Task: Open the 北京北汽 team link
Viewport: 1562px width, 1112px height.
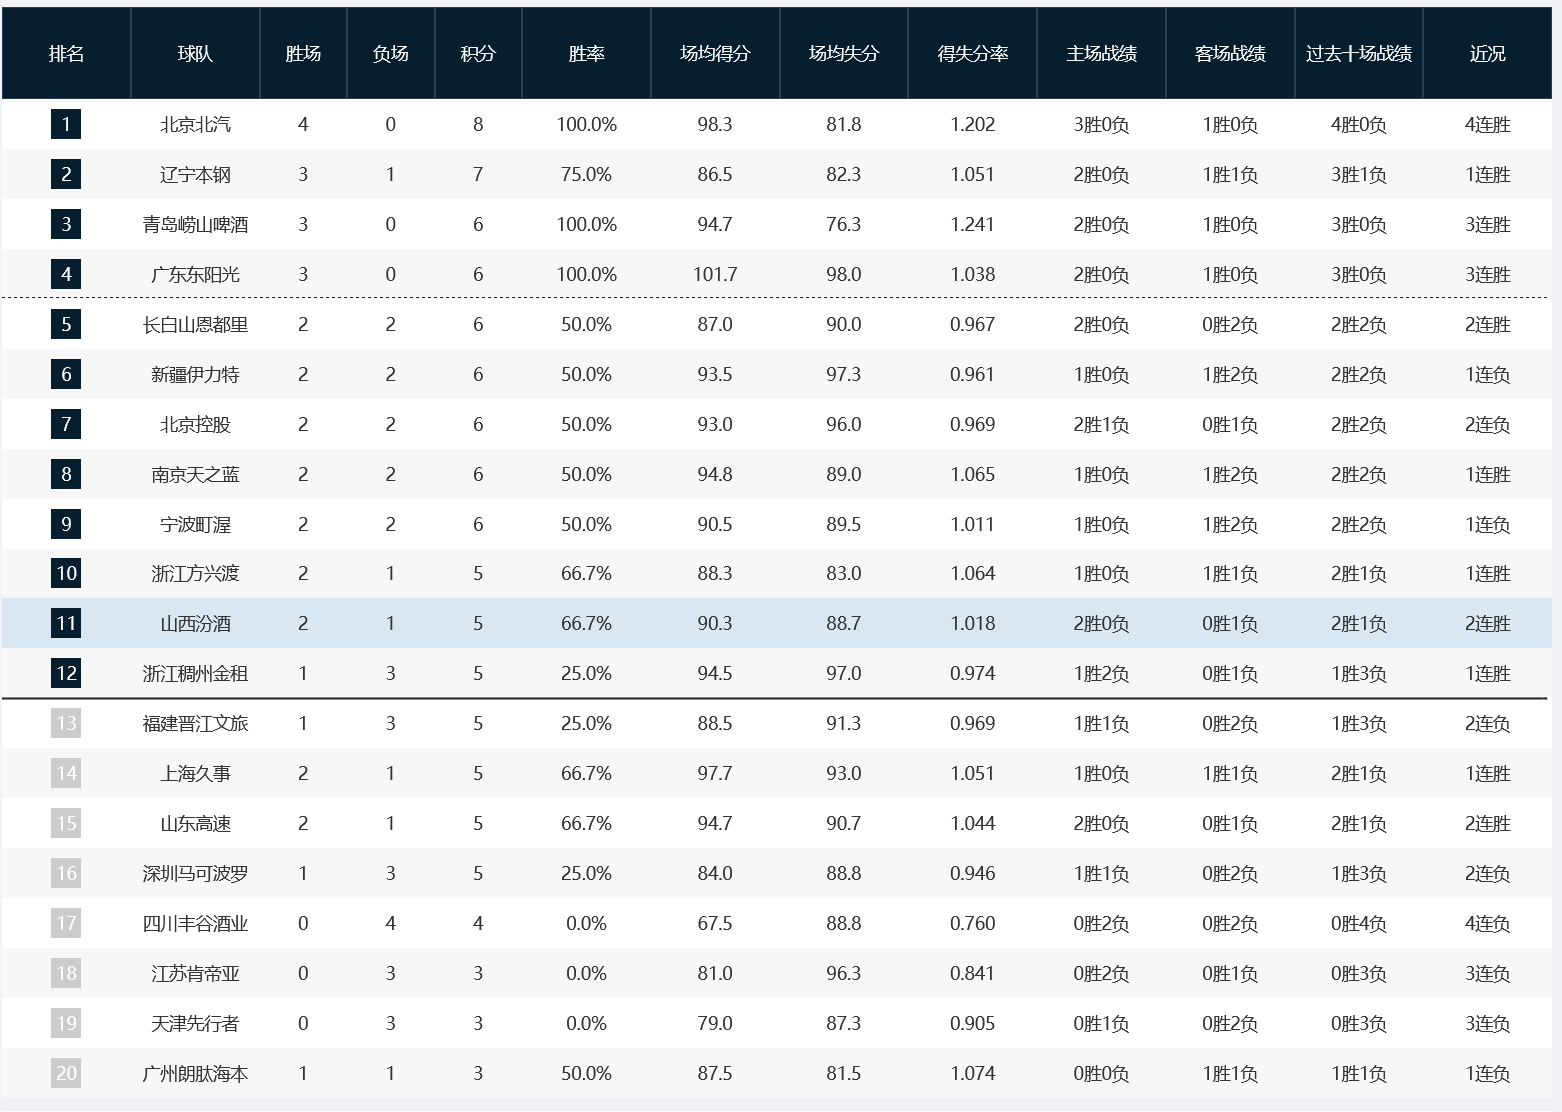Action: 195,124
